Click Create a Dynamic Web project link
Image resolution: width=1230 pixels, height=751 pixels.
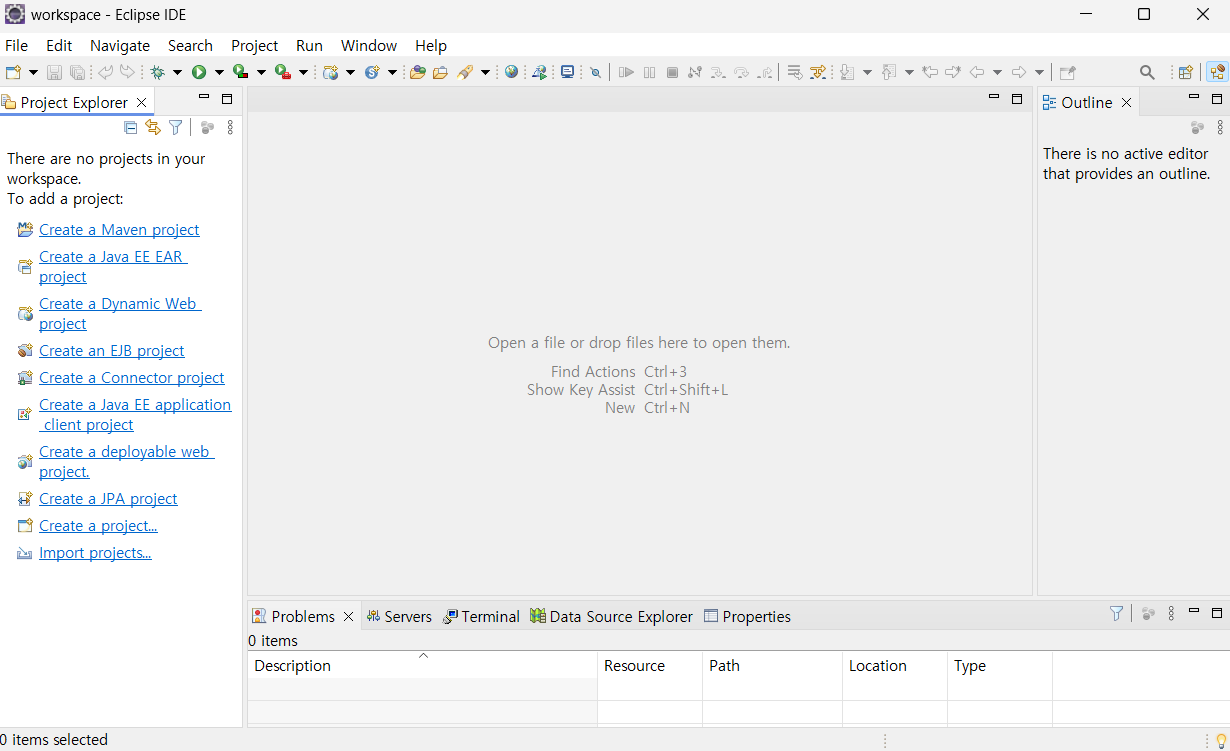[x=119, y=313]
